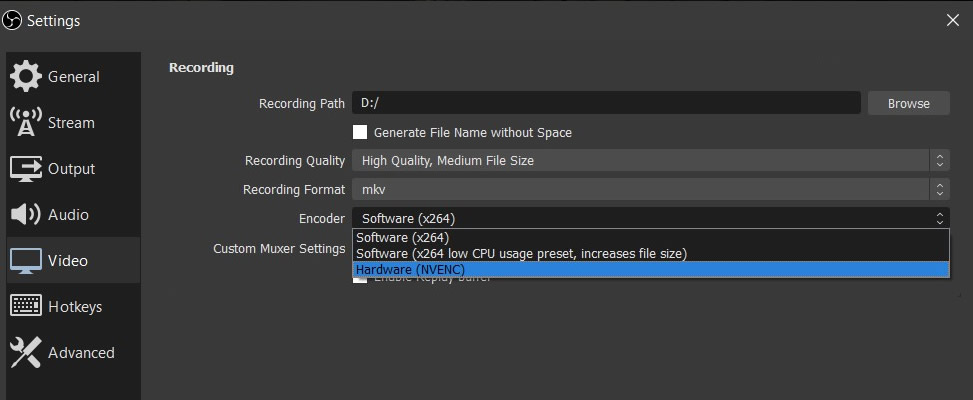Open General settings tab
Image resolution: width=973 pixels, height=400 pixels.
(73, 77)
